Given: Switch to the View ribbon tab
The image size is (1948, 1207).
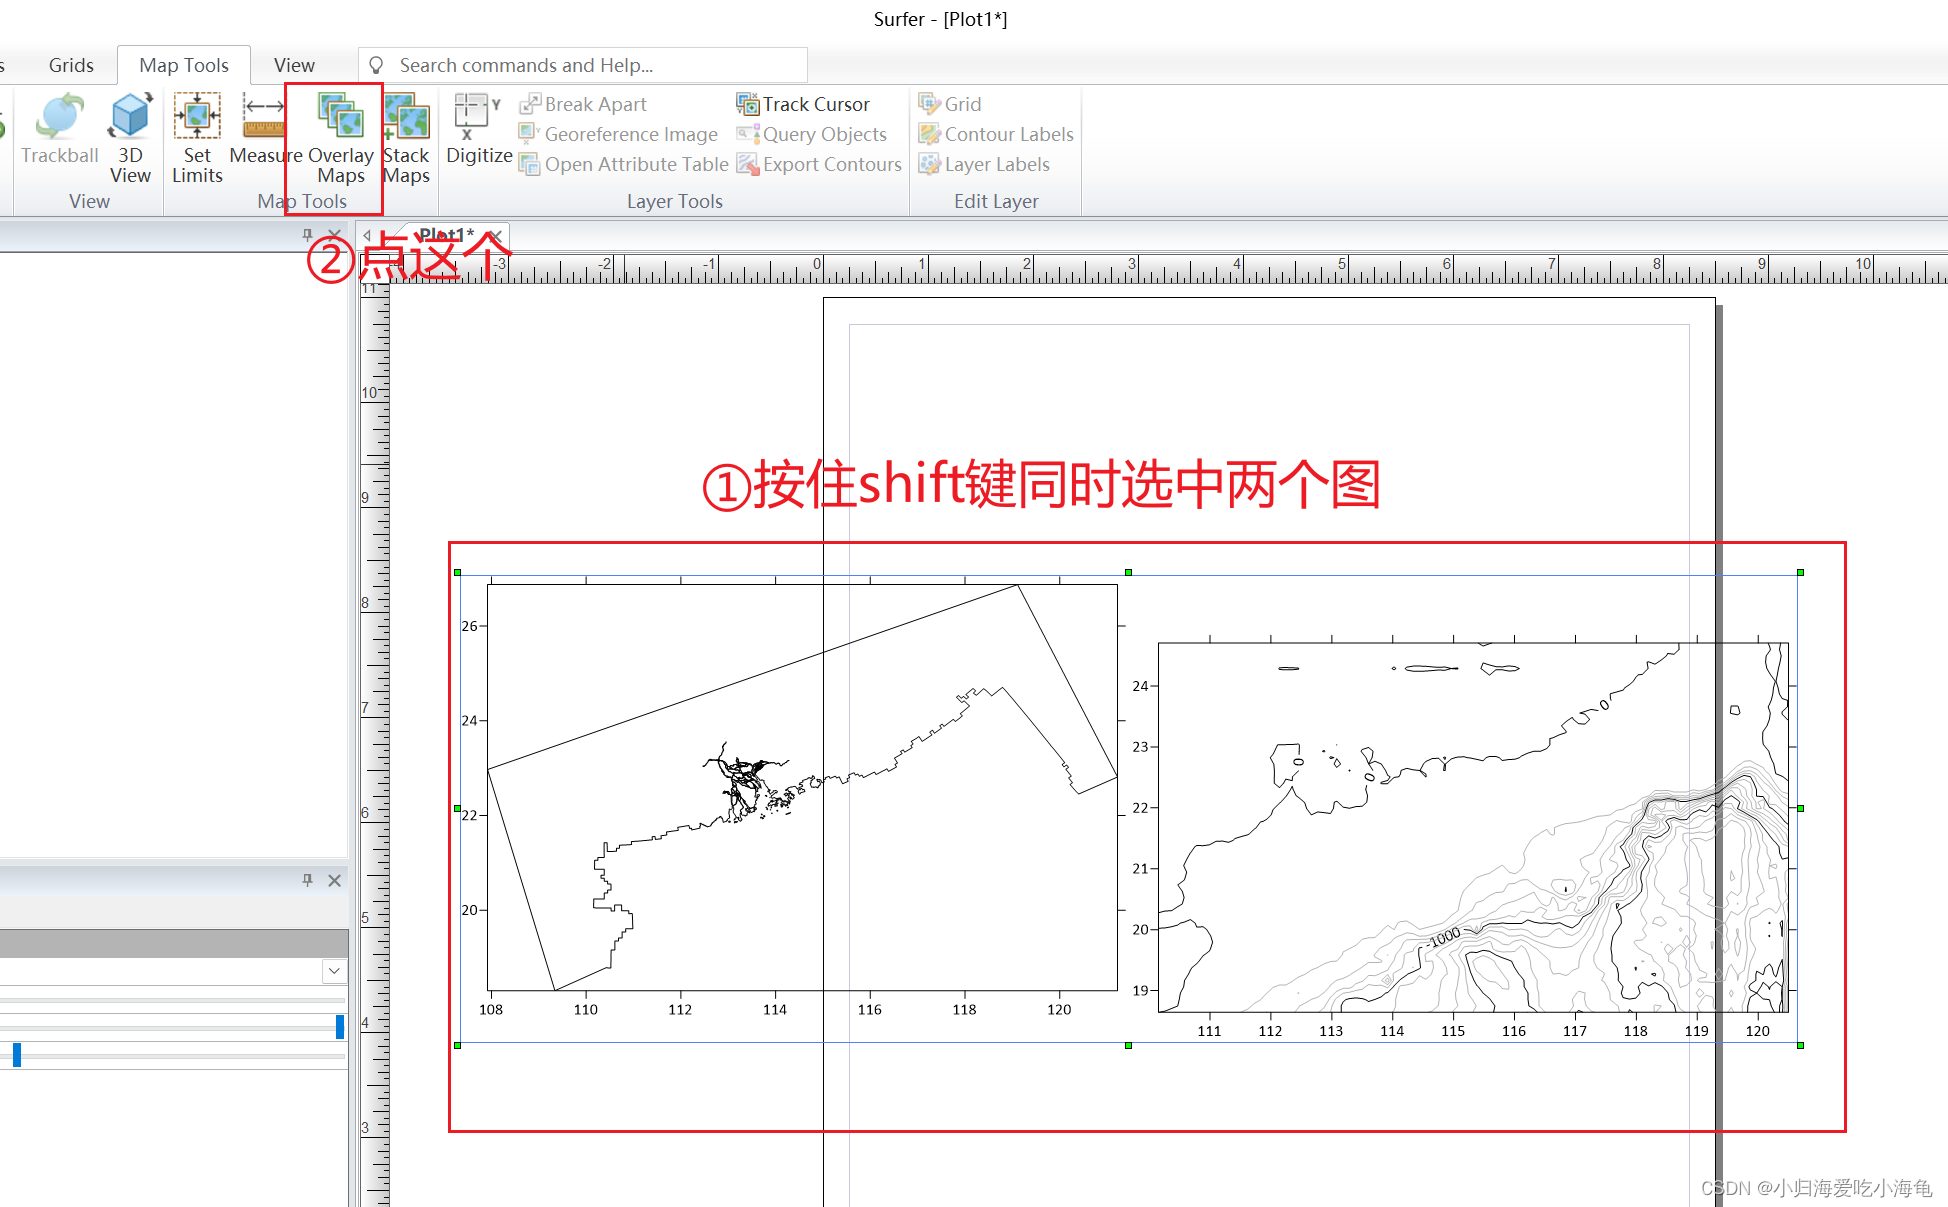Looking at the screenshot, I should pos(293,64).
